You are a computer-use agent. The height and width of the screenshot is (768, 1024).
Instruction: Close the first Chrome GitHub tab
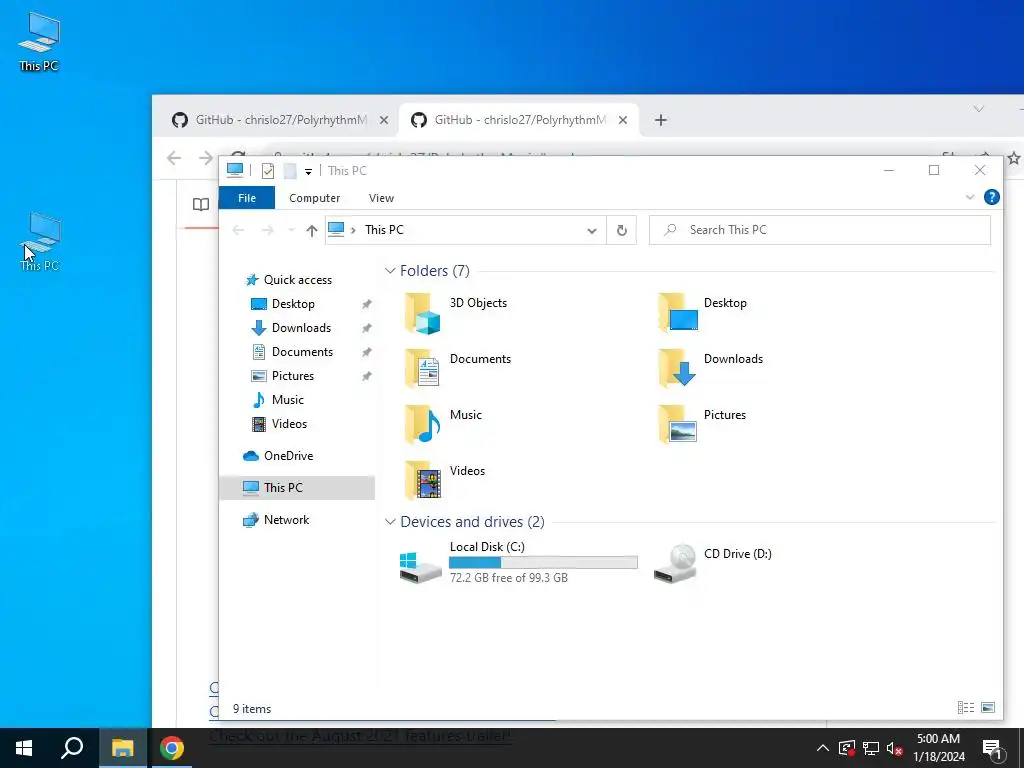(x=384, y=120)
